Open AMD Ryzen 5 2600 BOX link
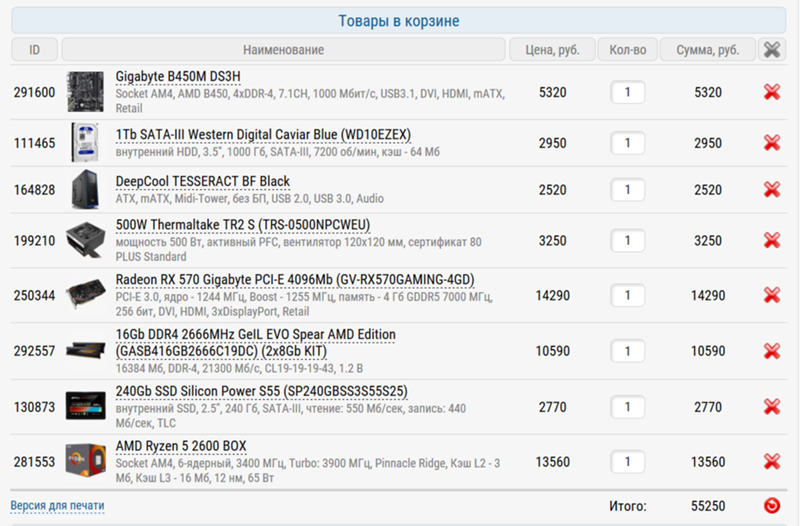Image resolution: width=800 pixels, height=526 pixels. 181,446
